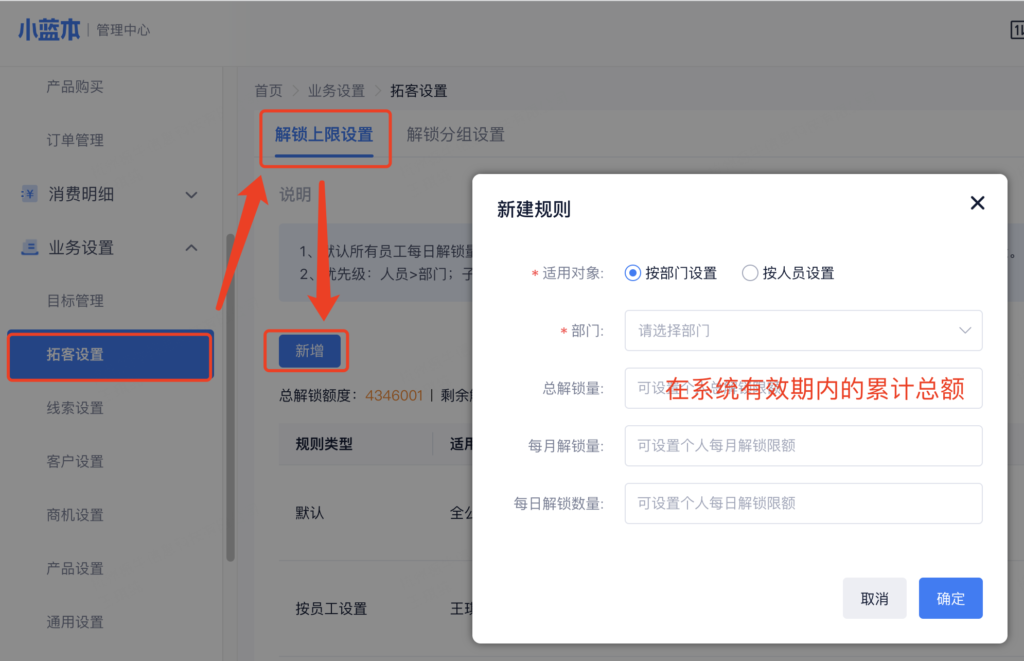The image size is (1024, 661).
Task: Select the 按人员设置 radio option
Action: 750,273
